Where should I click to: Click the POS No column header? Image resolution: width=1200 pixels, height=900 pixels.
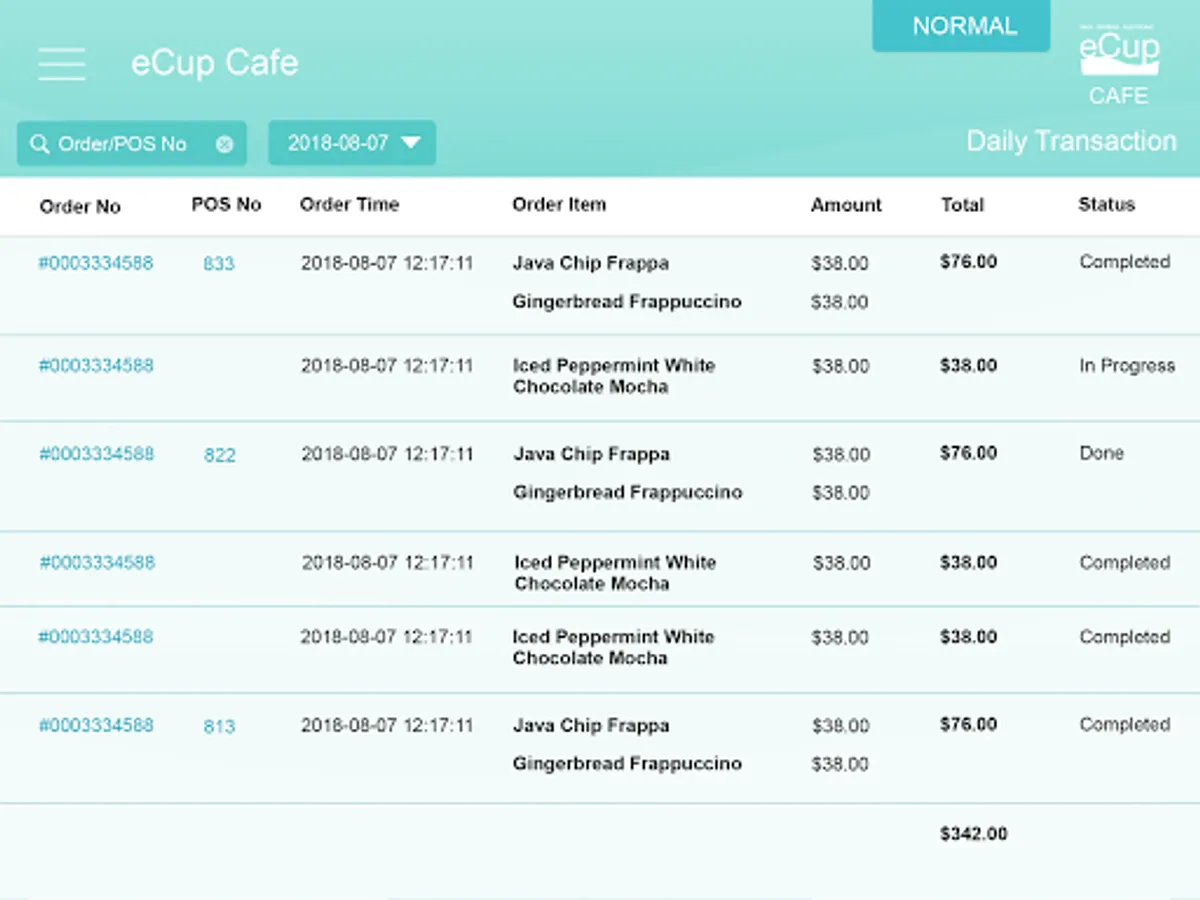tap(226, 204)
